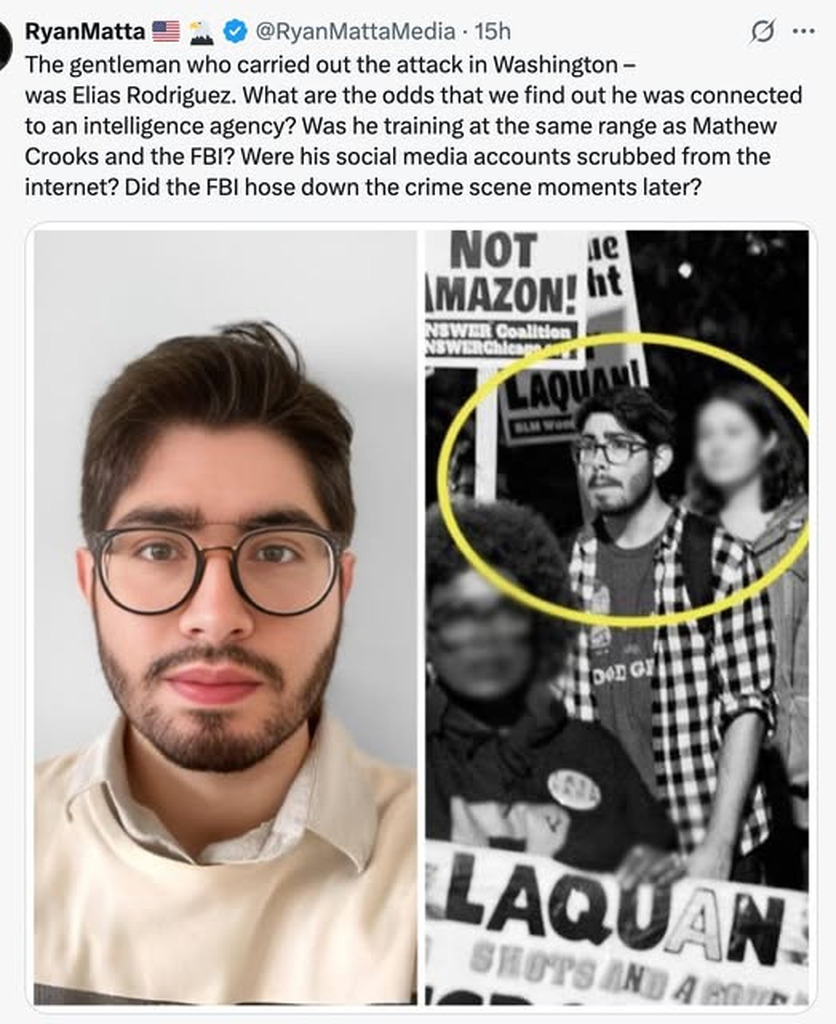This screenshot has width=836, height=1024.
Task: Open the left color selfie photo
Action: pos(225,617)
